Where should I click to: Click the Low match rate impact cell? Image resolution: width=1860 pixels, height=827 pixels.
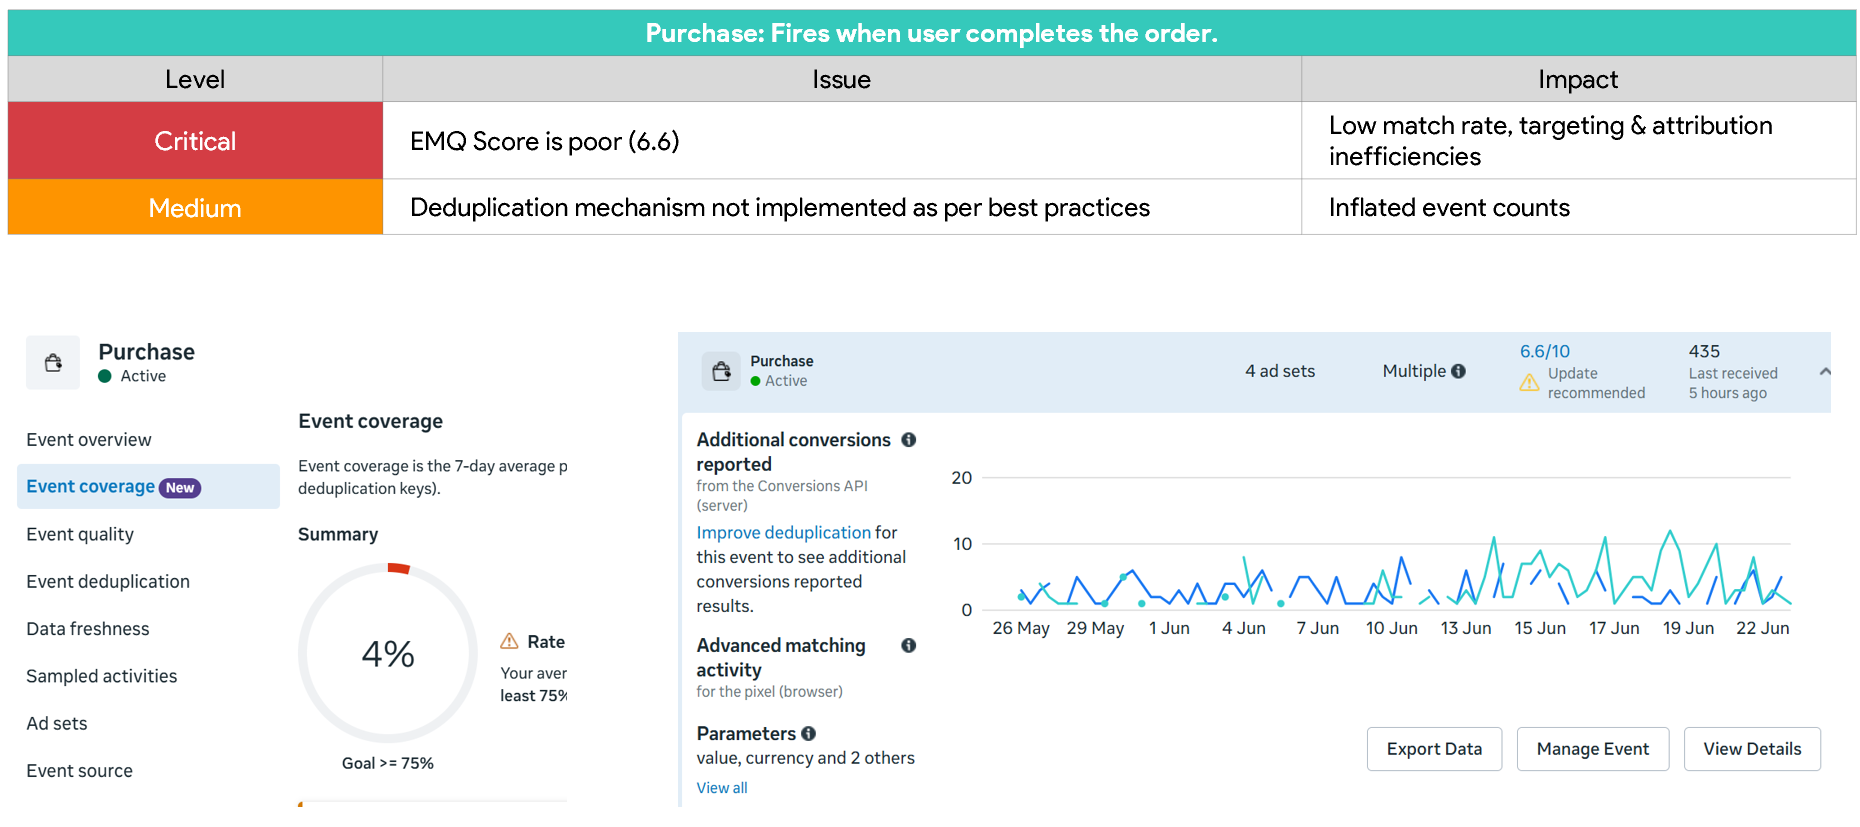click(1579, 141)
